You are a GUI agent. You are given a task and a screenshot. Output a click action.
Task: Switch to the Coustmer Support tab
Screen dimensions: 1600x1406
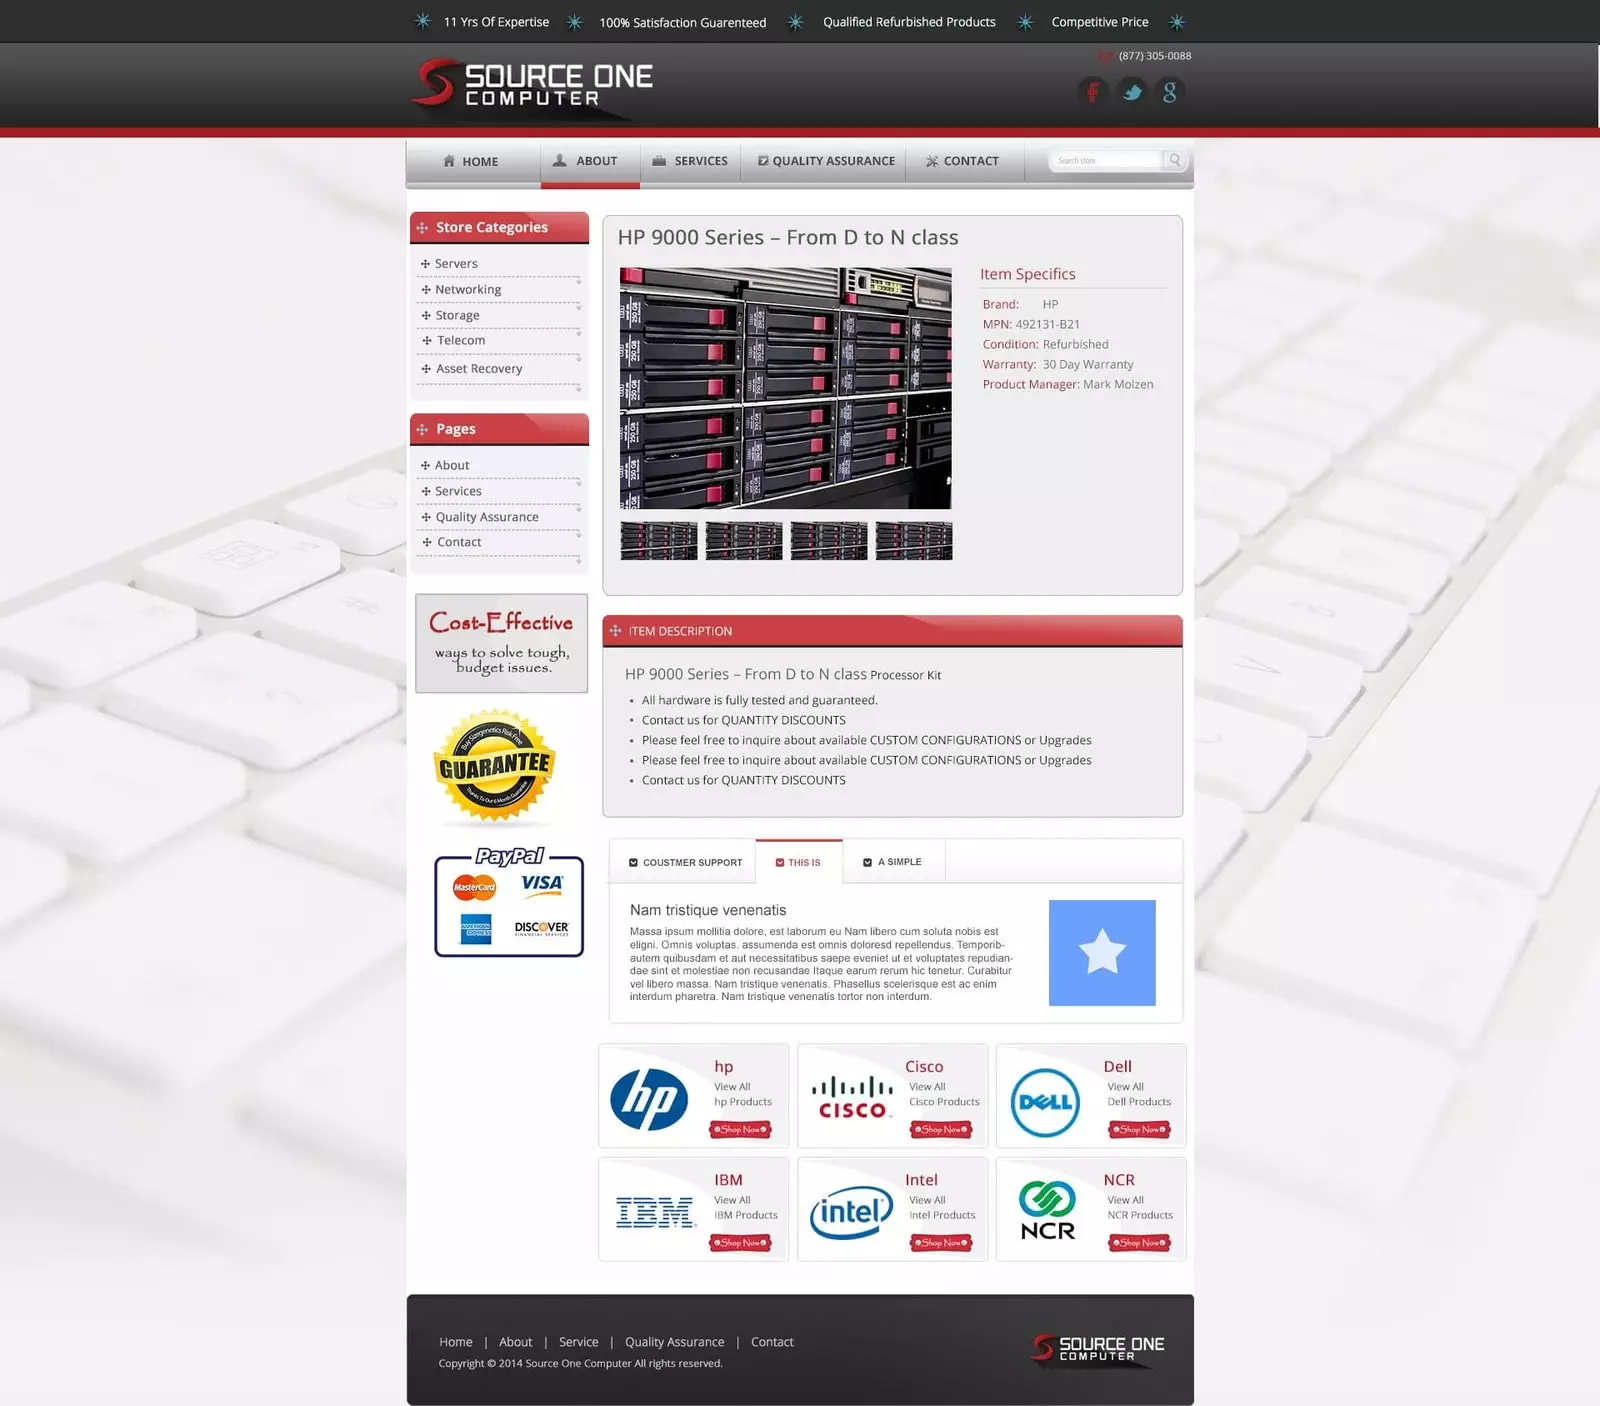(x=685, y=862)
